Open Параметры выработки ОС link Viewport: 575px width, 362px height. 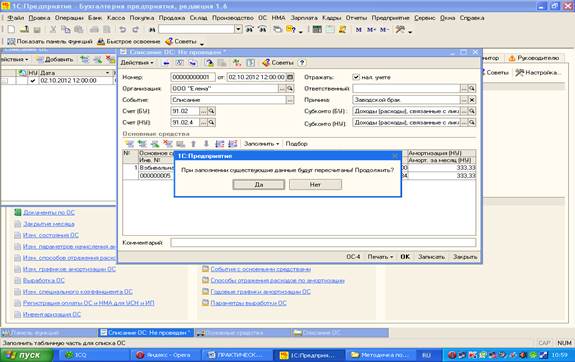pos(248,303)
